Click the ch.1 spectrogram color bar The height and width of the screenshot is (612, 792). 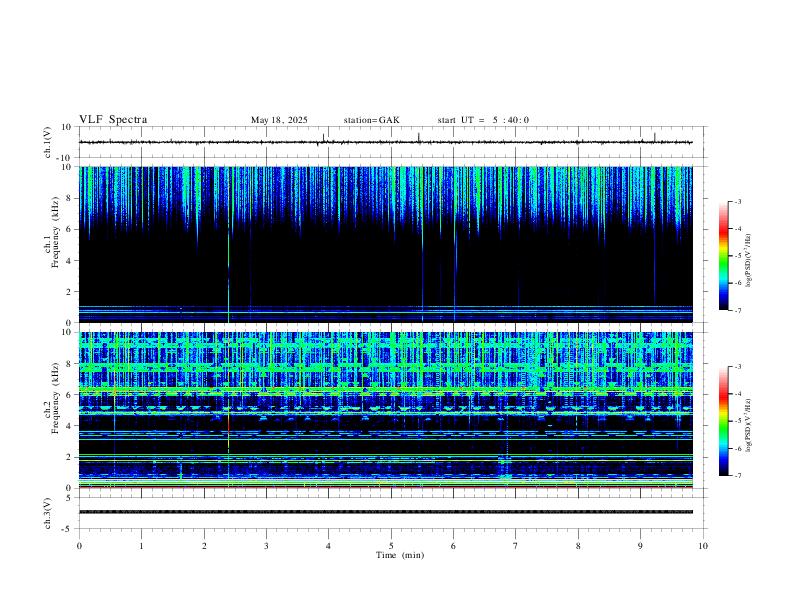[723, 256]
